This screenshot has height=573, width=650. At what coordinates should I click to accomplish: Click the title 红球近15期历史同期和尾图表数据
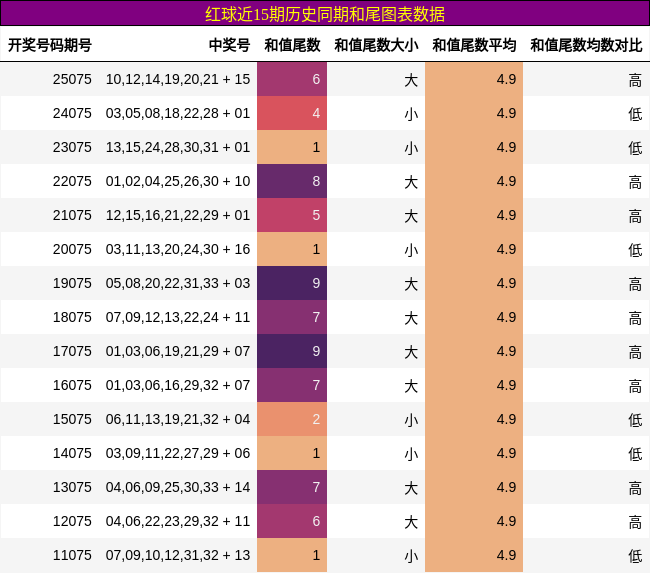(325, 14)
